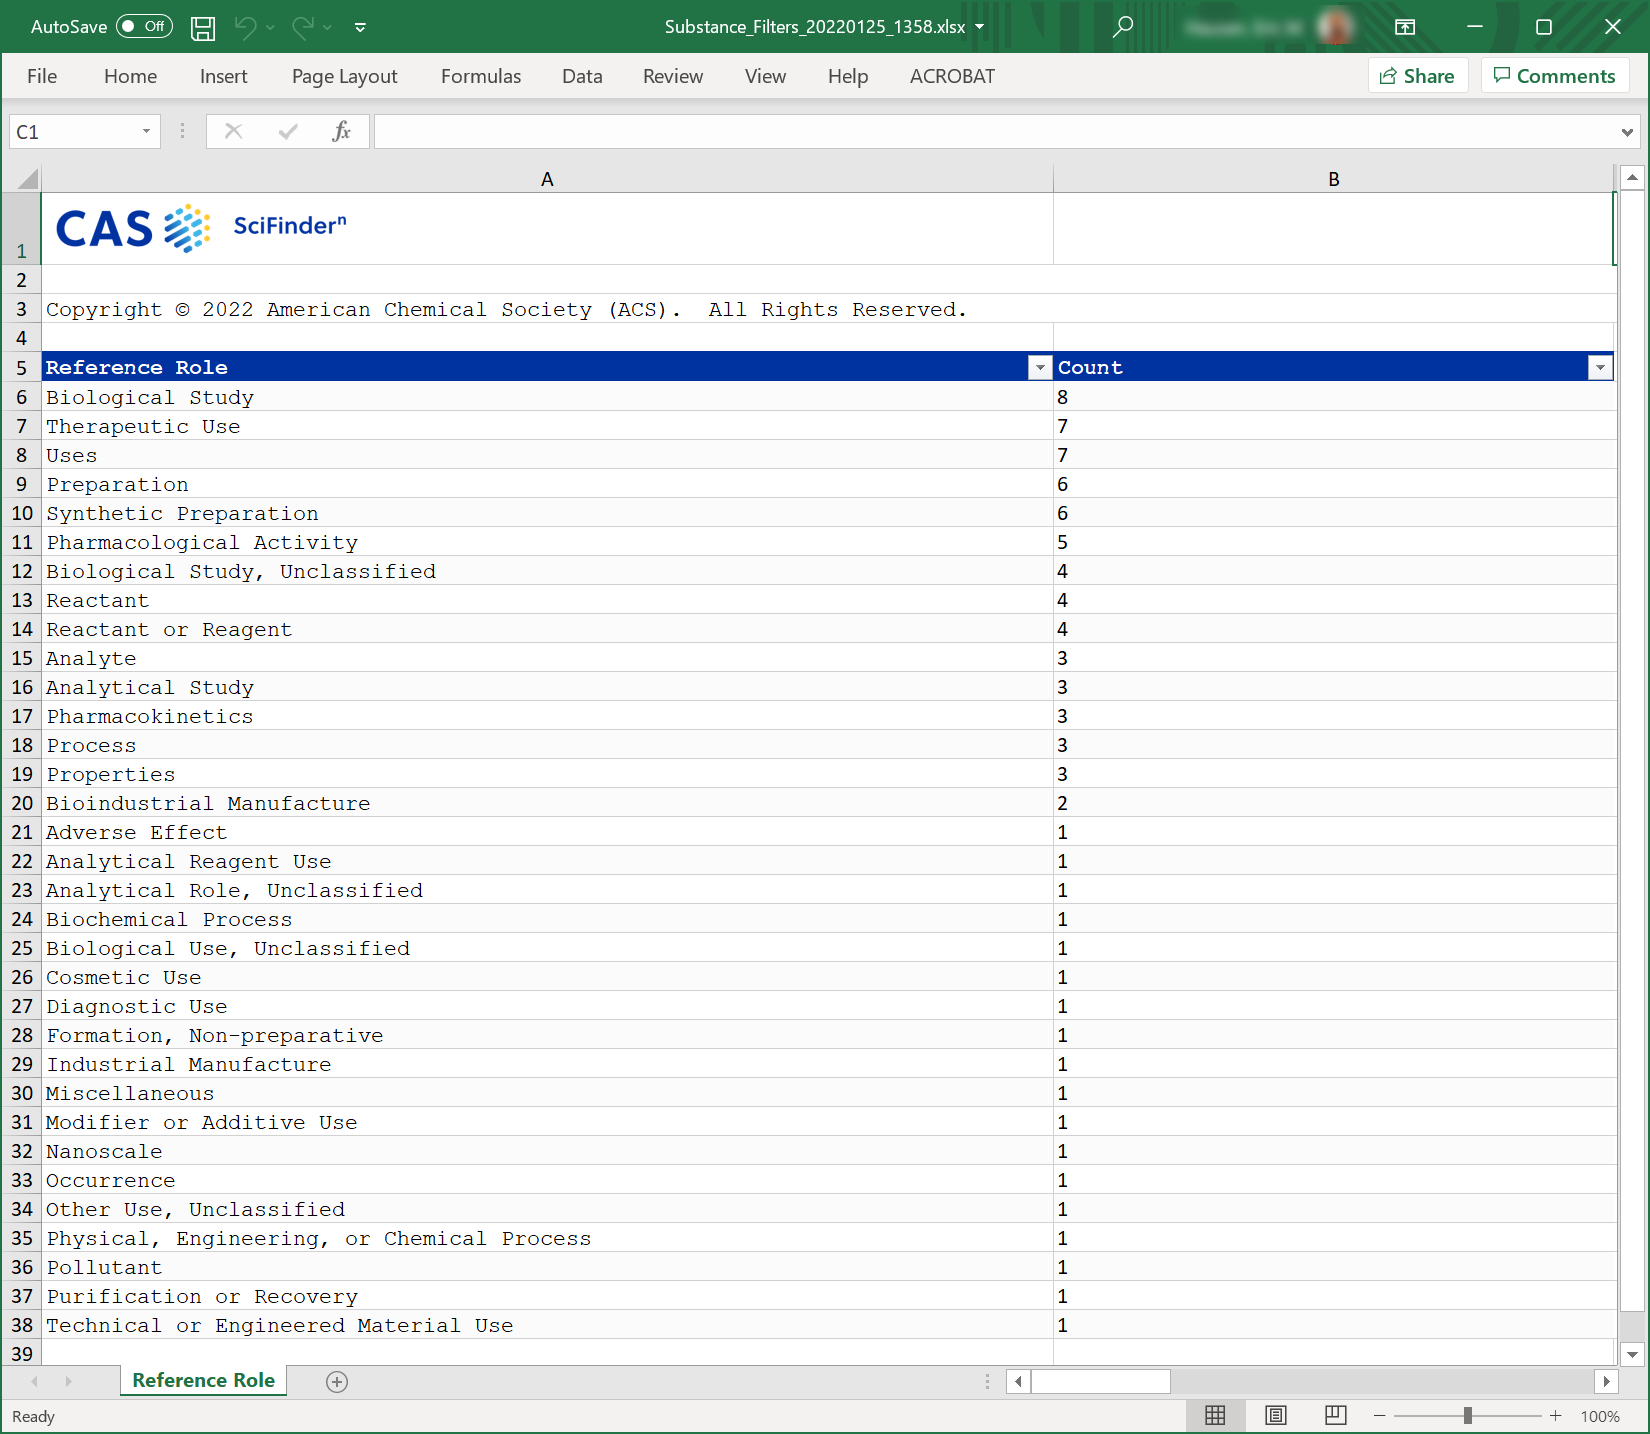1650x1434 pixels.
Task: Select the Reference Role sheet tab
Action: [203, 1380]
